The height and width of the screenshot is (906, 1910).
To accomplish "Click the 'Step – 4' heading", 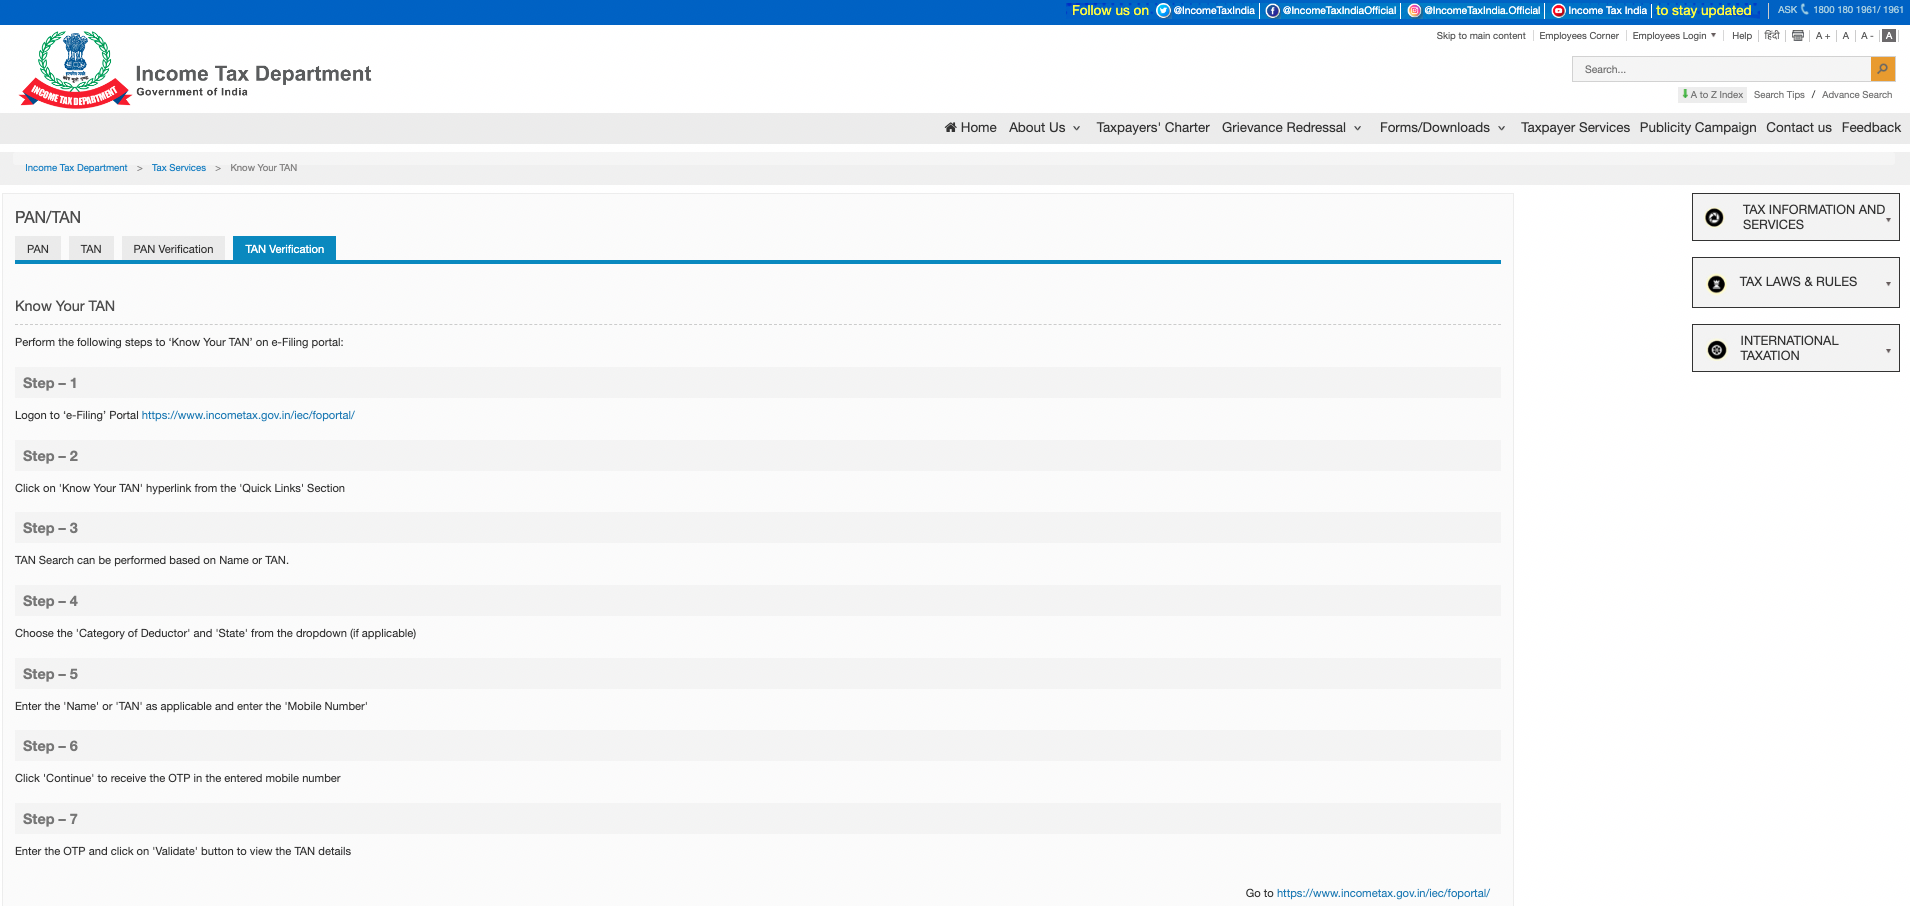I will tap(50, 601).
